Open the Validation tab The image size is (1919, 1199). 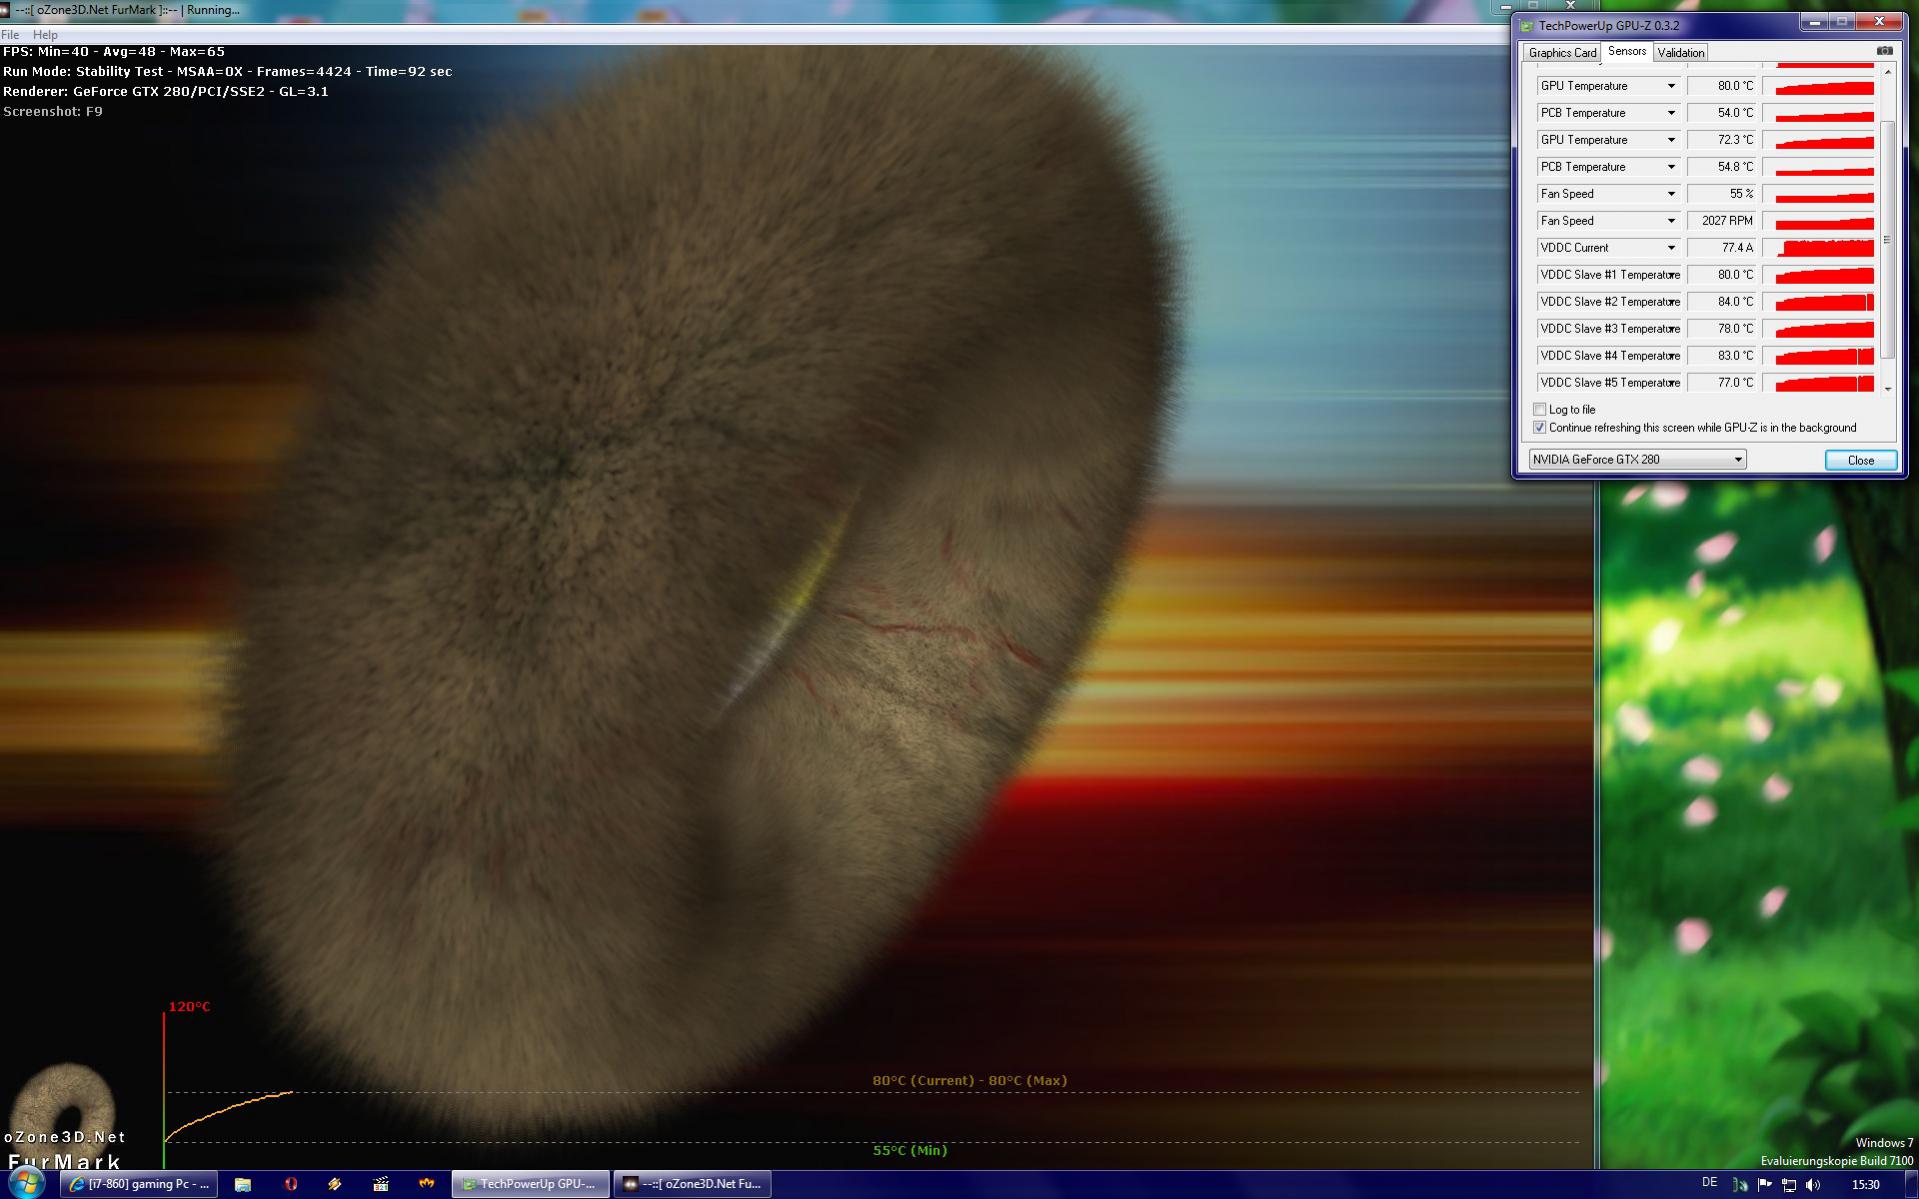[x=1680, y=53]
